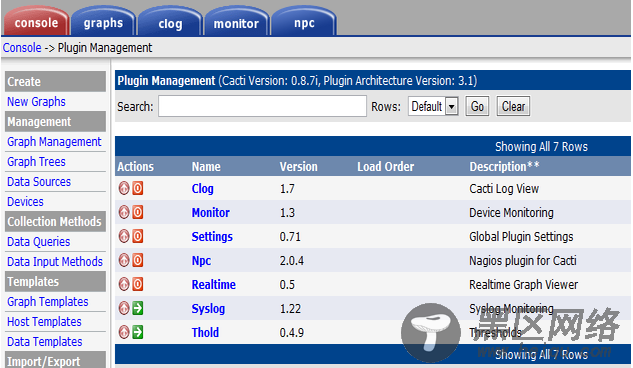Sort by the Version column header
This screenshot has width=633, height=368.
click(x=299, y=167)
